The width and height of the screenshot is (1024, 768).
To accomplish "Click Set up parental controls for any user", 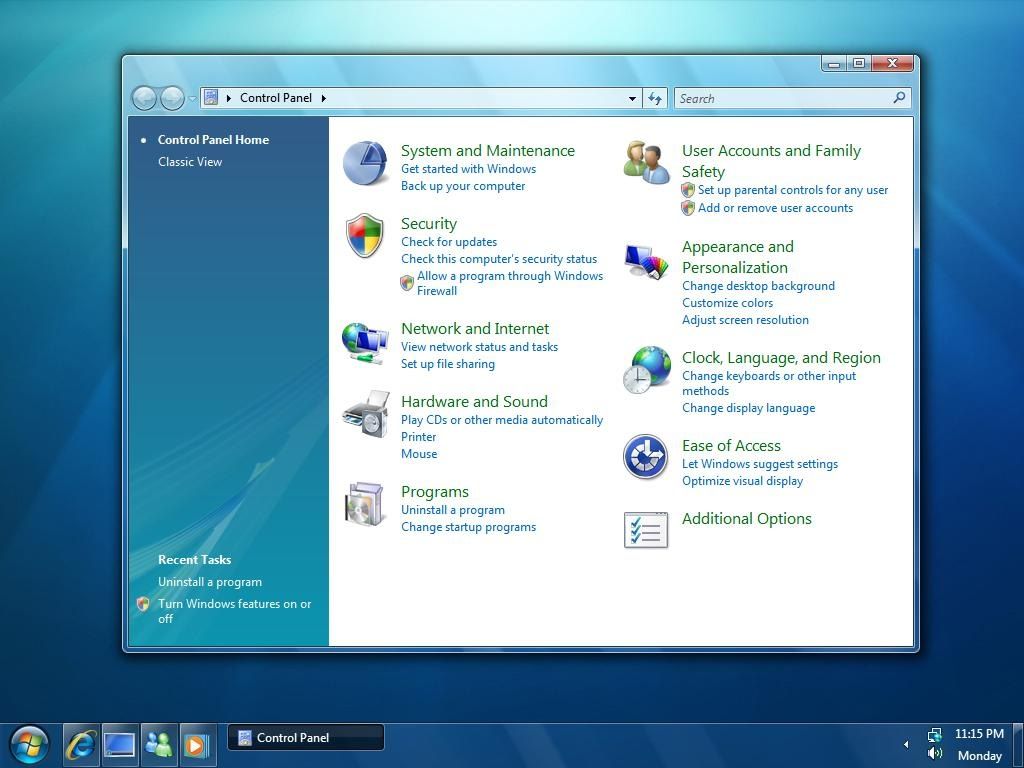I will coord(793,190).
